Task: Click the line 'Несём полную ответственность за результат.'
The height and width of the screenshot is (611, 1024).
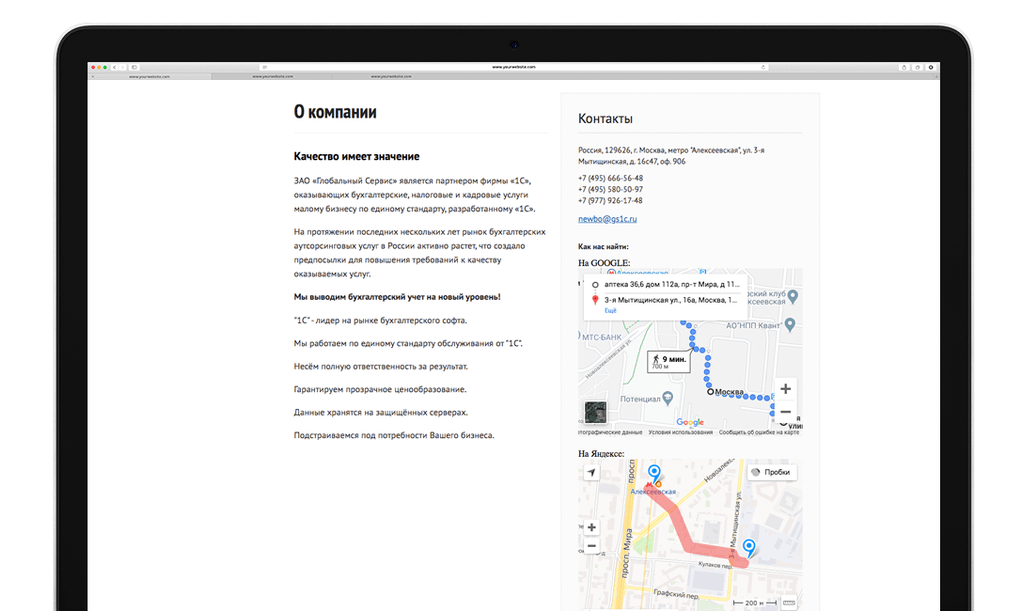Action: tap(381, 366)
